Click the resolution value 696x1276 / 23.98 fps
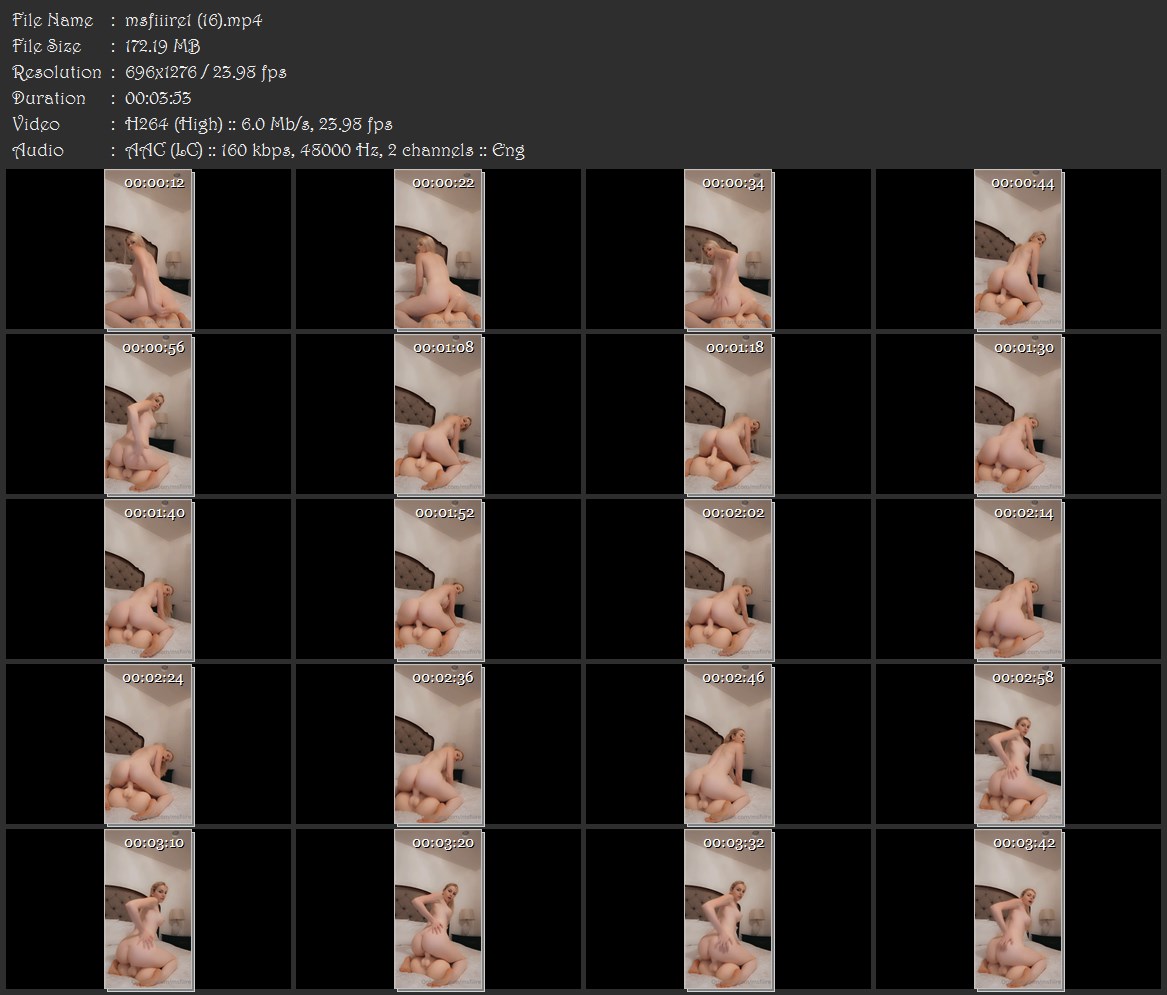The image size is (1167, 995). point(205,72)
